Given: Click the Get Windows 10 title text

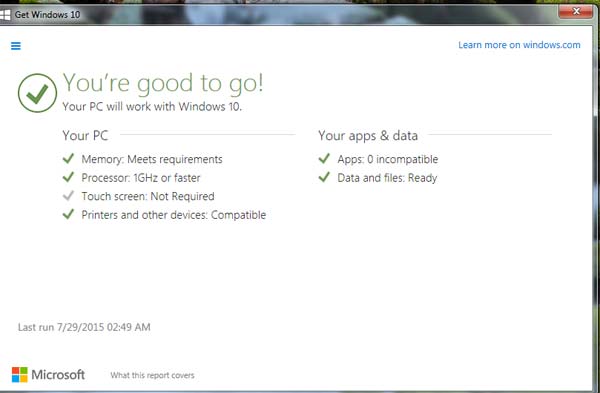Looking at the screenshot, I should coord(47,15).
